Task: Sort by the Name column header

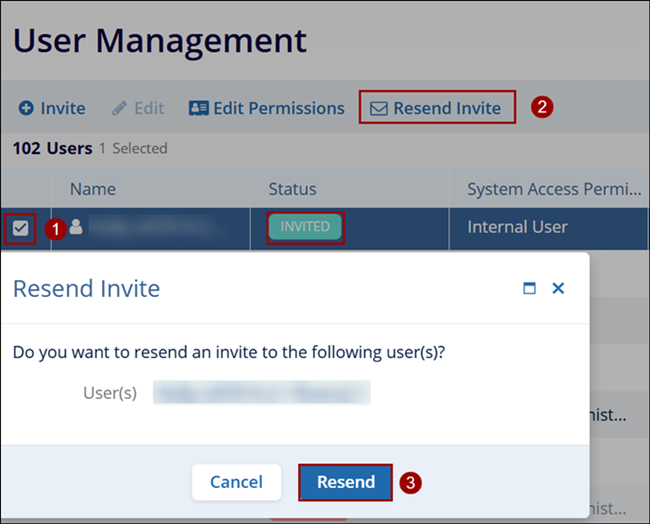Action: coord(92,189)
